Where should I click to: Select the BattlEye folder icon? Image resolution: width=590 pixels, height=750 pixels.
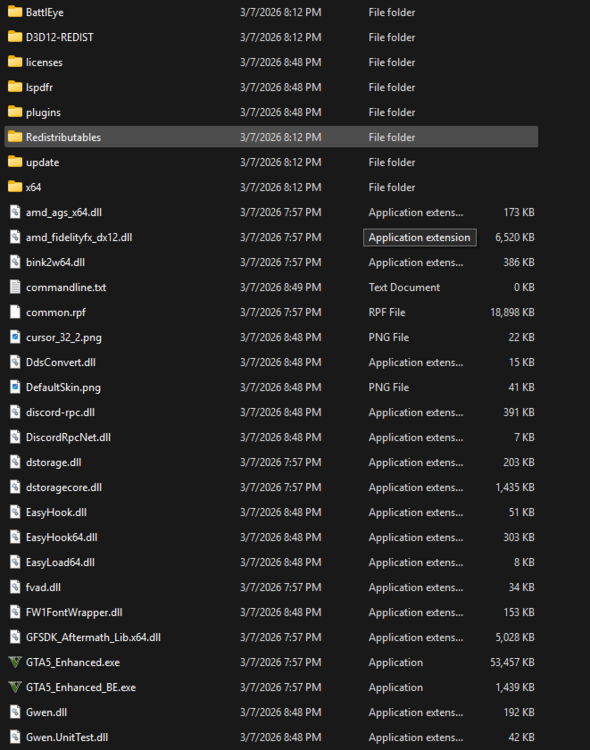pyautogui.click(x=15, y=12)
